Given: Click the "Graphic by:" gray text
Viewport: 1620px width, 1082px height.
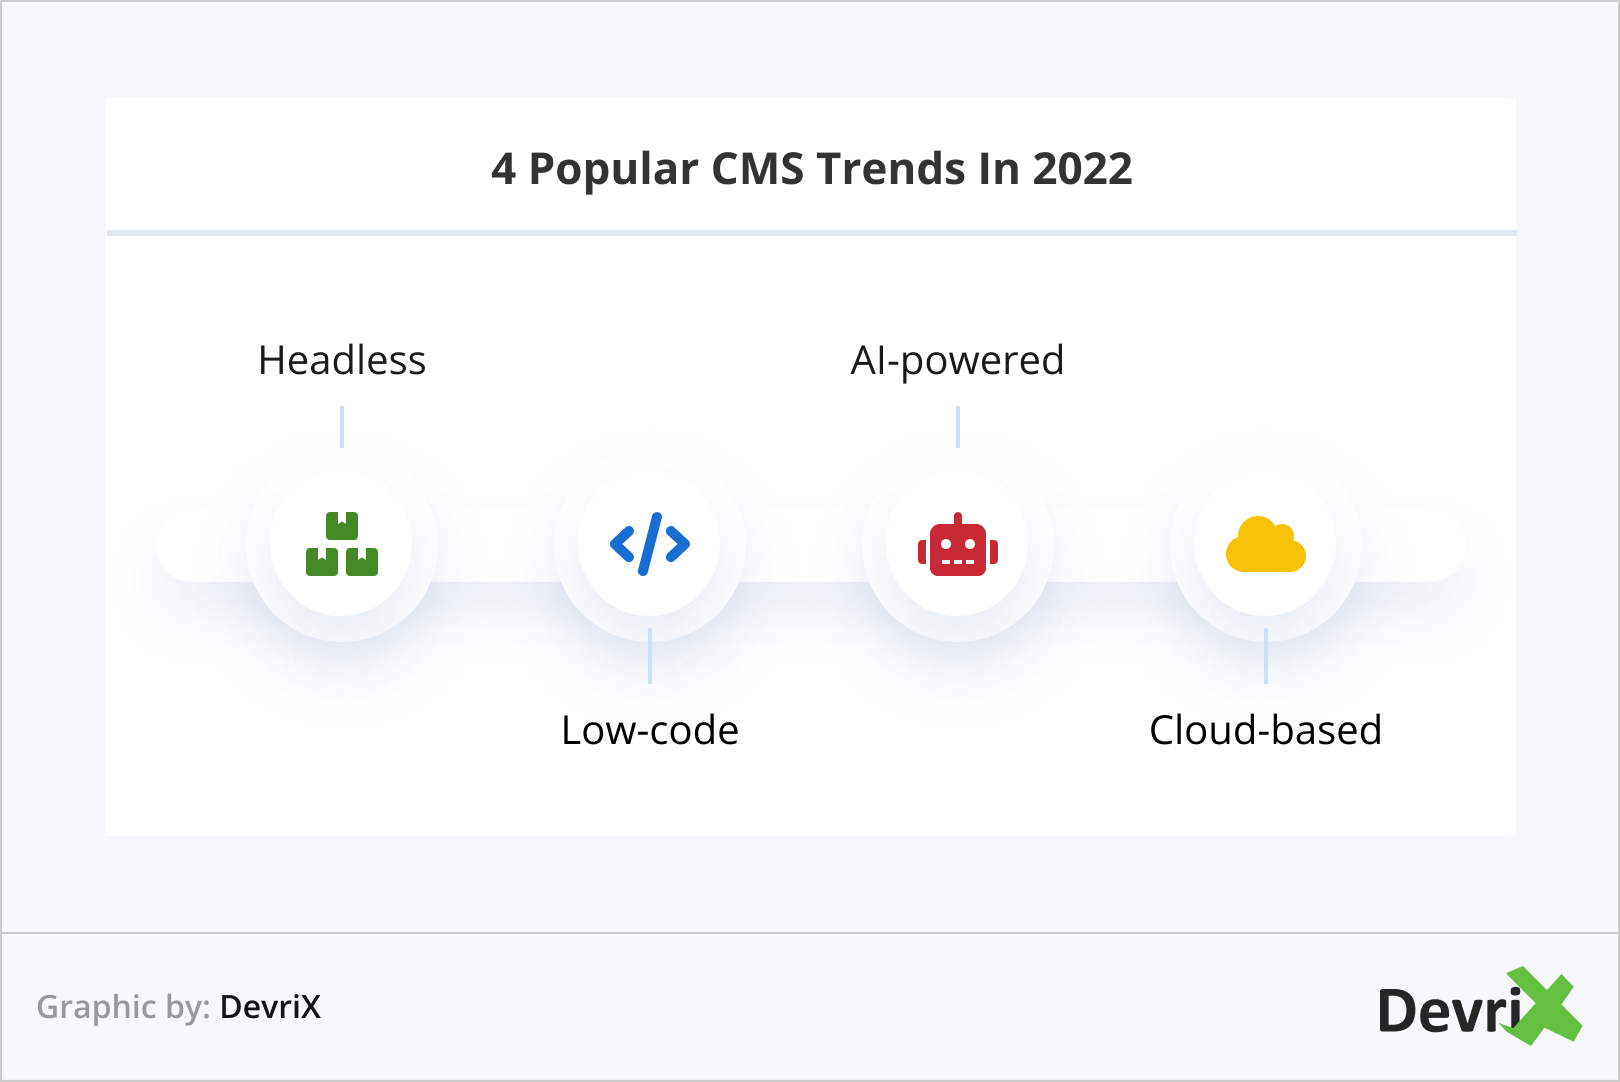Looking at the screenshot, I should [123, 1007].
